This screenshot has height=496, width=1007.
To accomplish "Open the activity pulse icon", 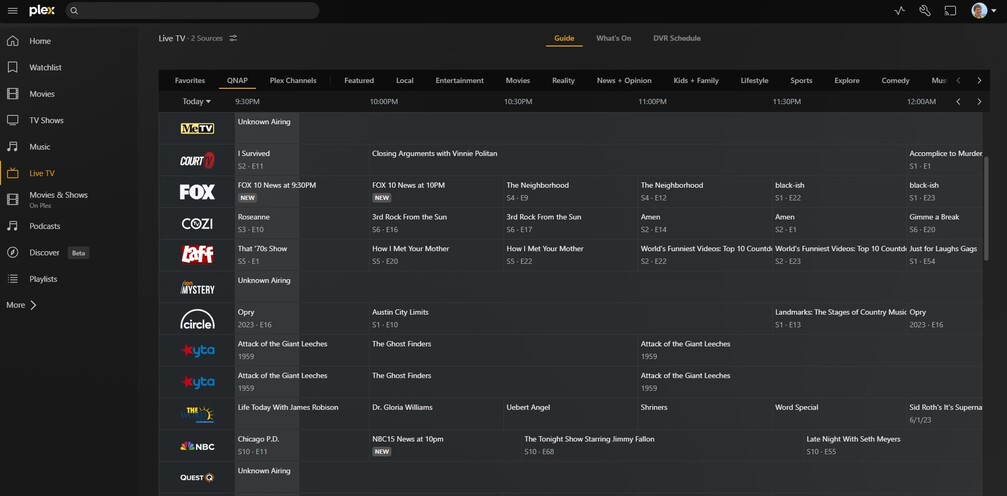I will [x=899, y=11].
